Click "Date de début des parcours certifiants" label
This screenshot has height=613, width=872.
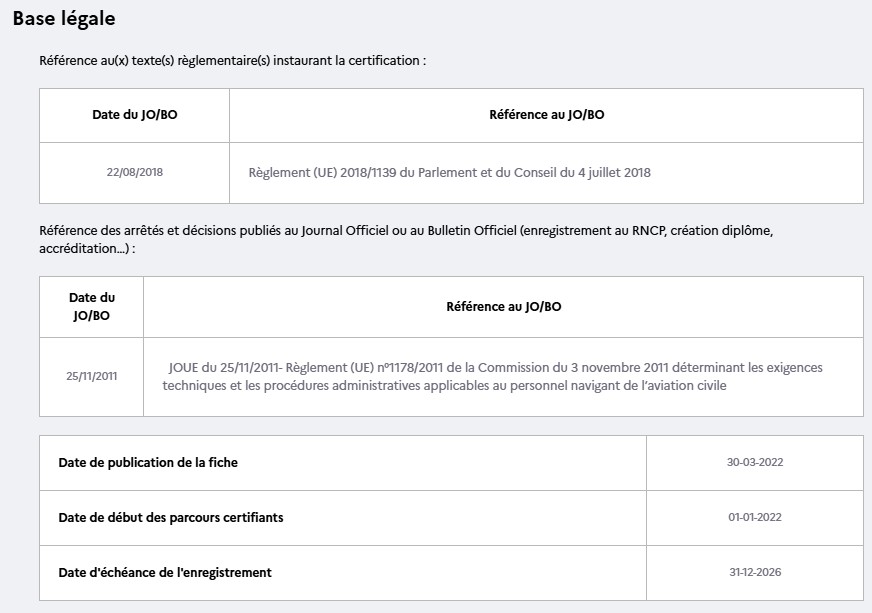tap(171, 517)
